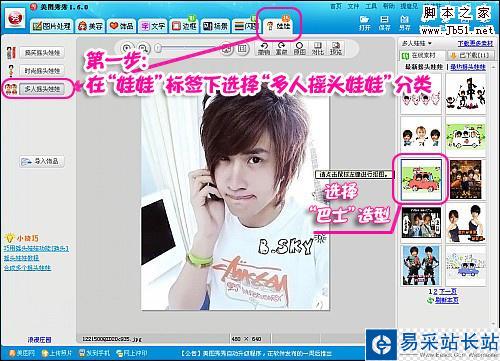Click the 重做 redo icon
Screen dimensions: 500x361
(281, 49)
